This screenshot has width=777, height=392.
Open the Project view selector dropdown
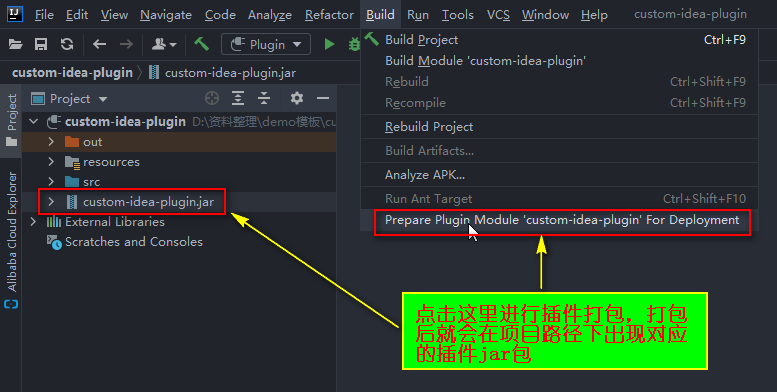click(x=69, y=99)
